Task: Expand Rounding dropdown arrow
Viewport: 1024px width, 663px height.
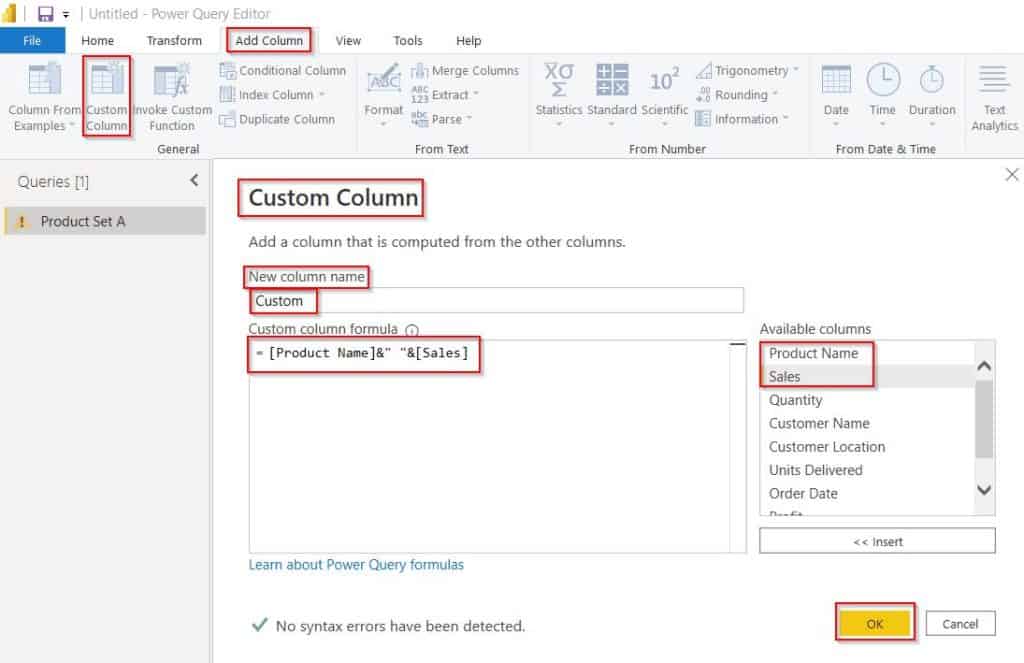Action: point(775,94)
